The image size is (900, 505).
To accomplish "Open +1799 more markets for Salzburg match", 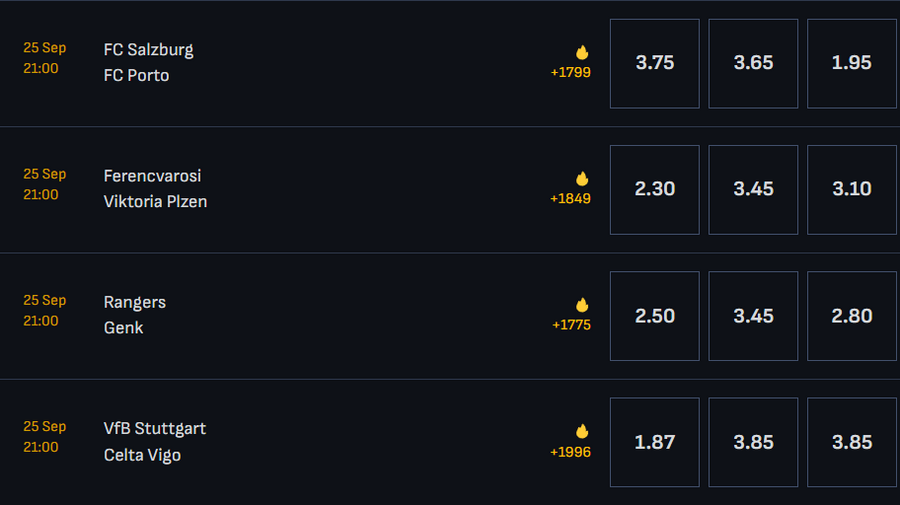I will click(x=571, y=72).
